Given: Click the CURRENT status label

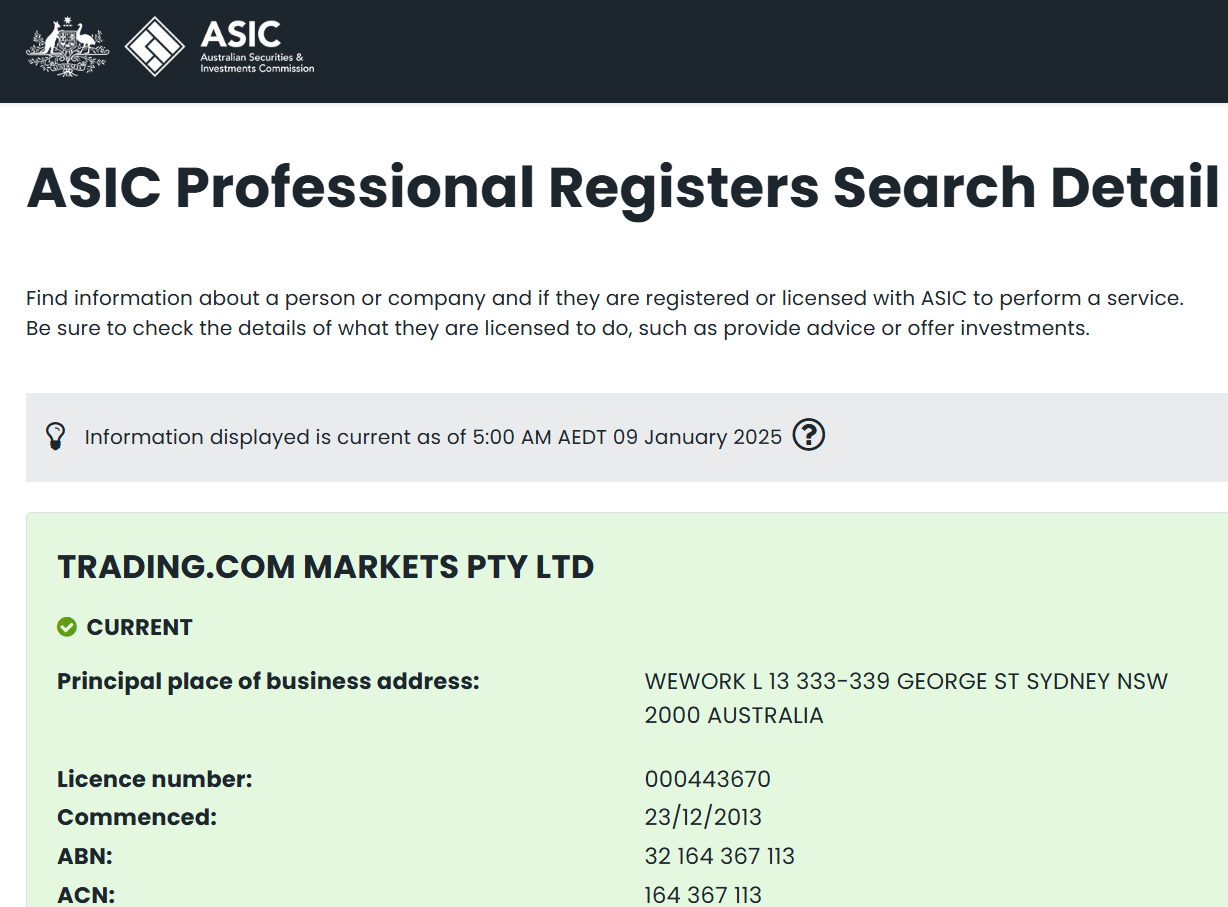Looking at the screenshot, I should tap(139, 627).
